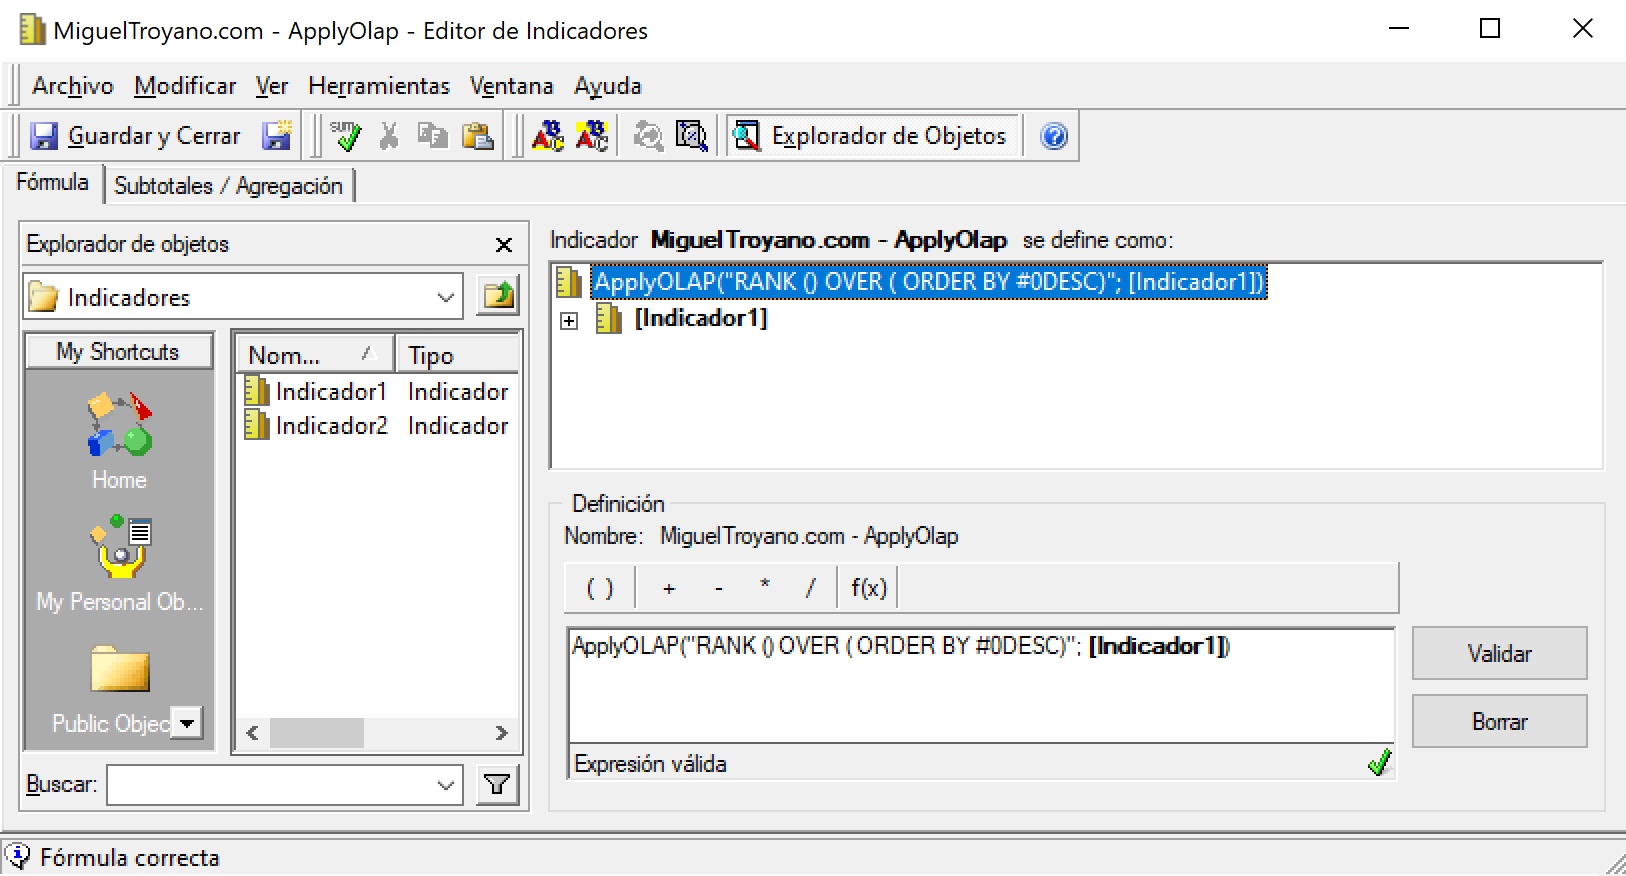Open the Modificar menu

coord(185,86)
